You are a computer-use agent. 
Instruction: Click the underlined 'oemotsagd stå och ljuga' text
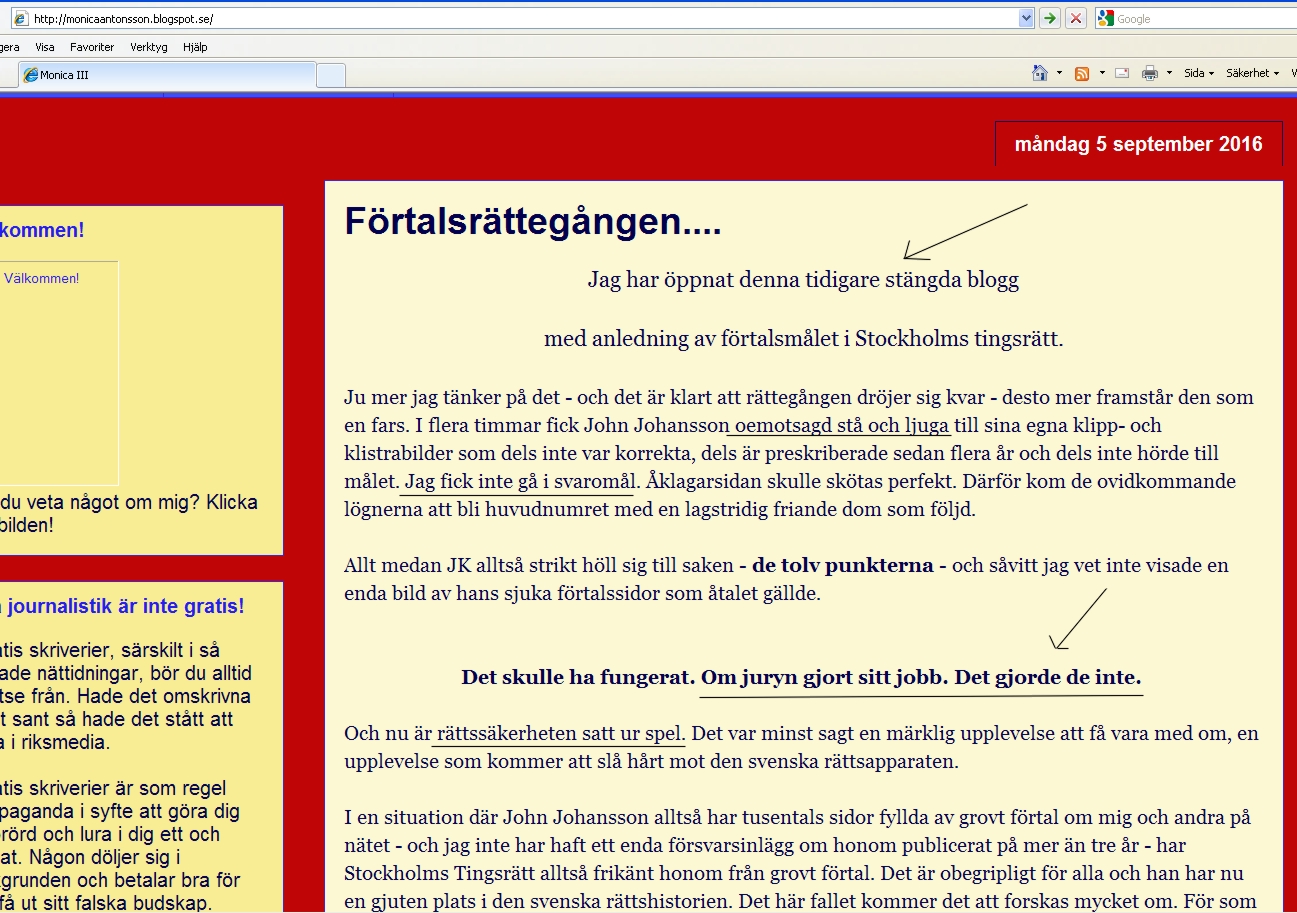841,425
